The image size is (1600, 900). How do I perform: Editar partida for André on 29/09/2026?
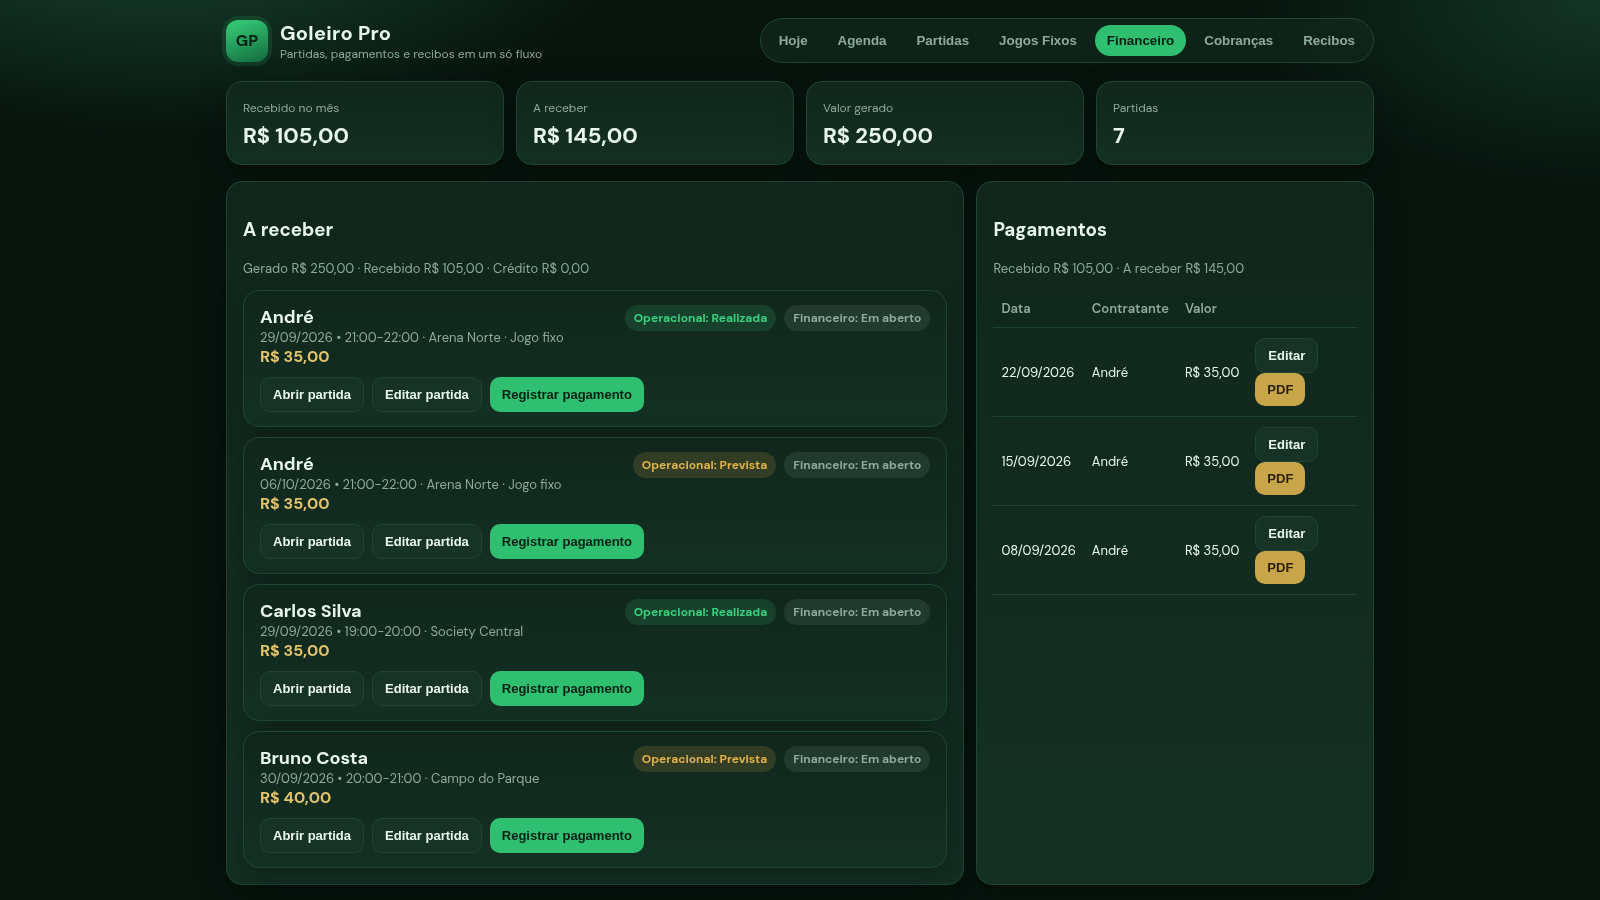[x=427, y=395]
